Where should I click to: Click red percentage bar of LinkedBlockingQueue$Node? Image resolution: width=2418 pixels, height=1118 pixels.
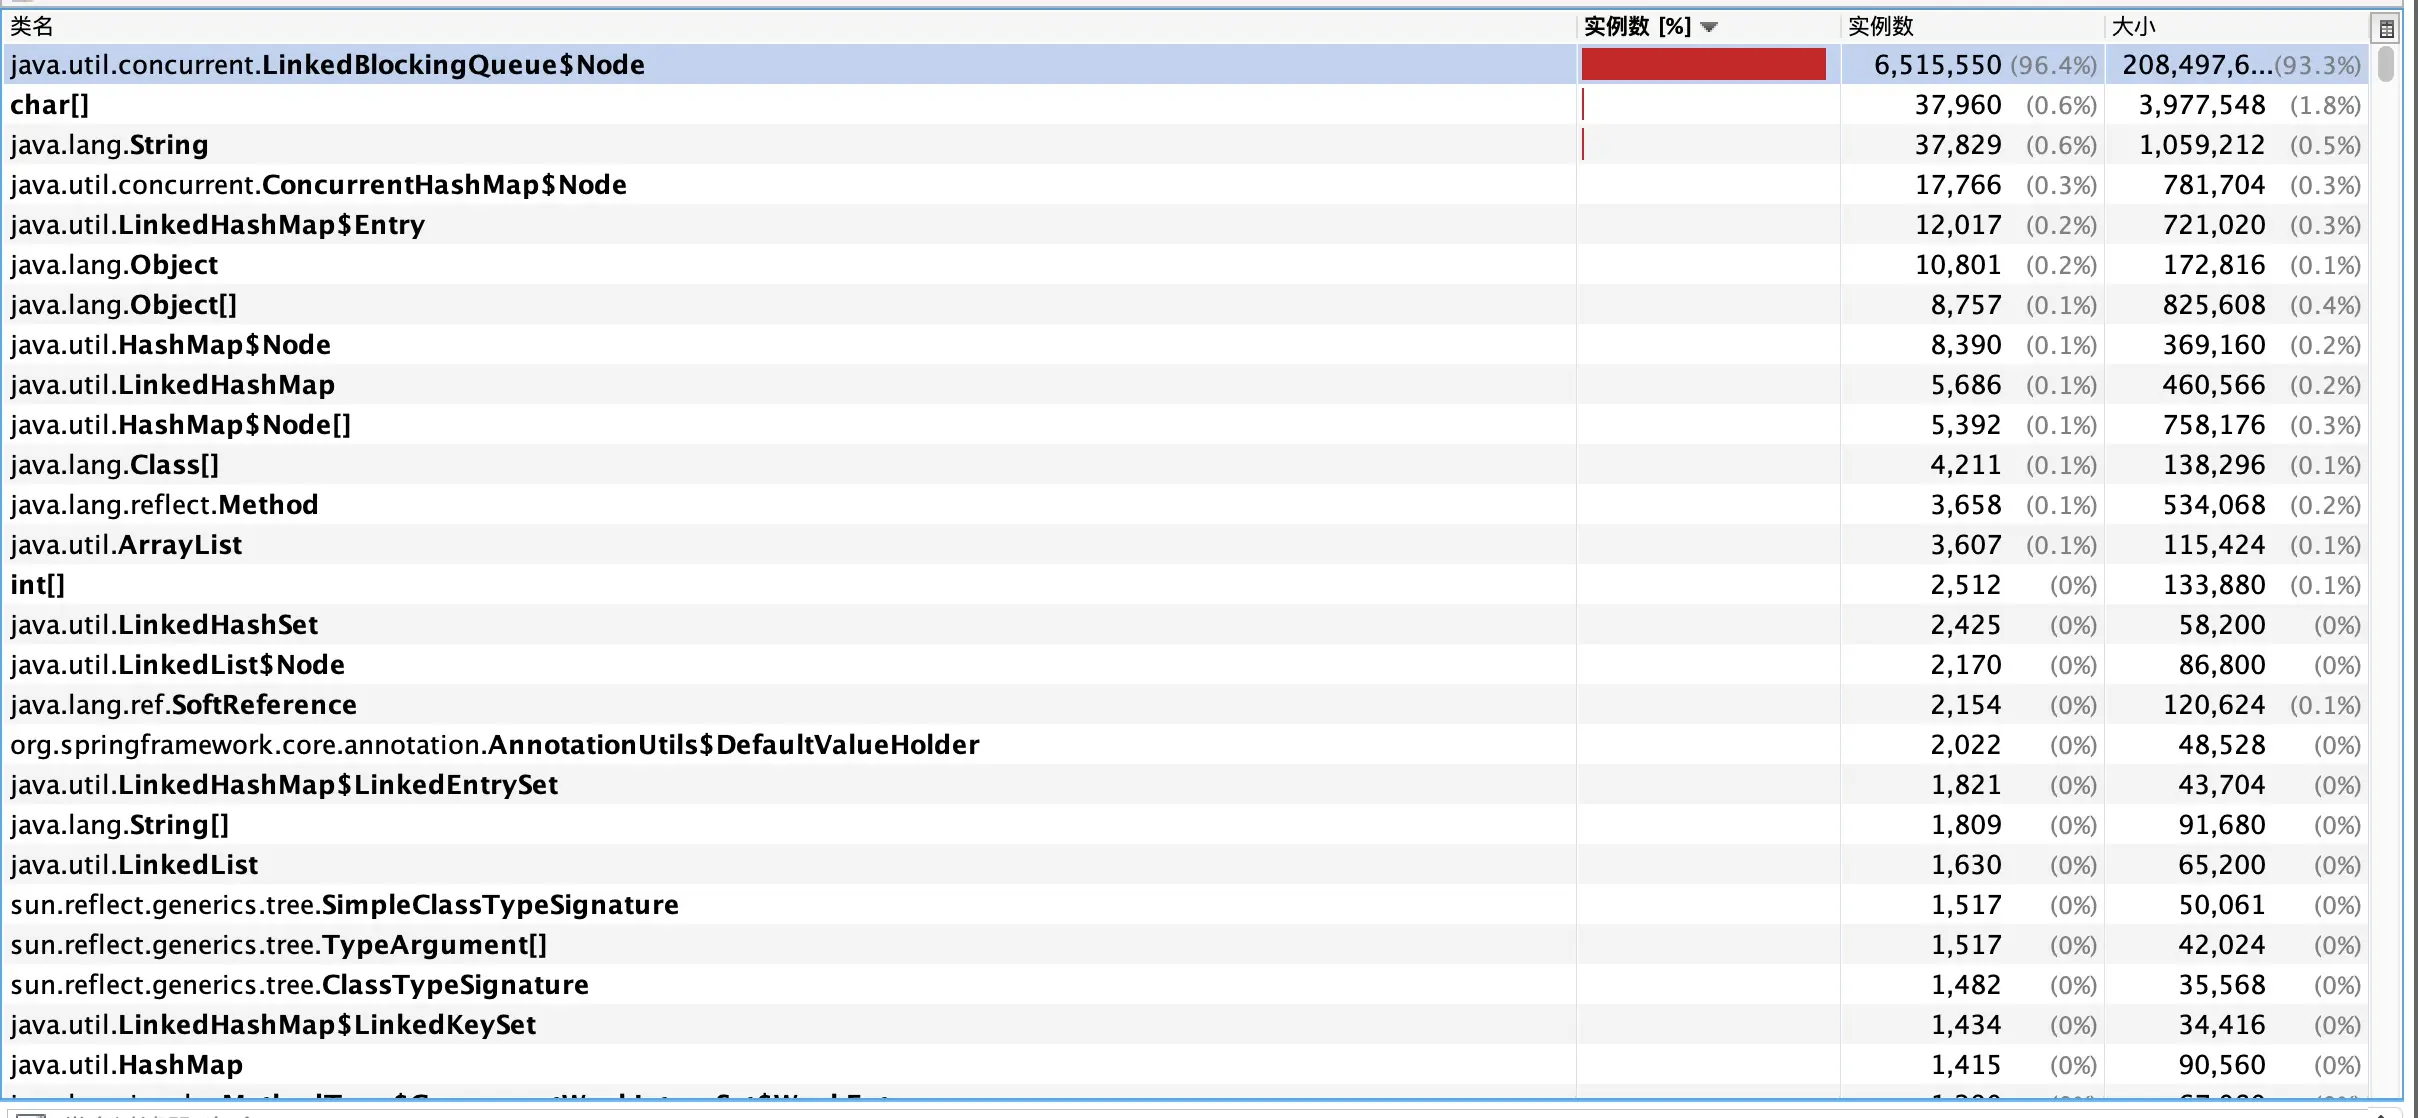coord(1703,65)
